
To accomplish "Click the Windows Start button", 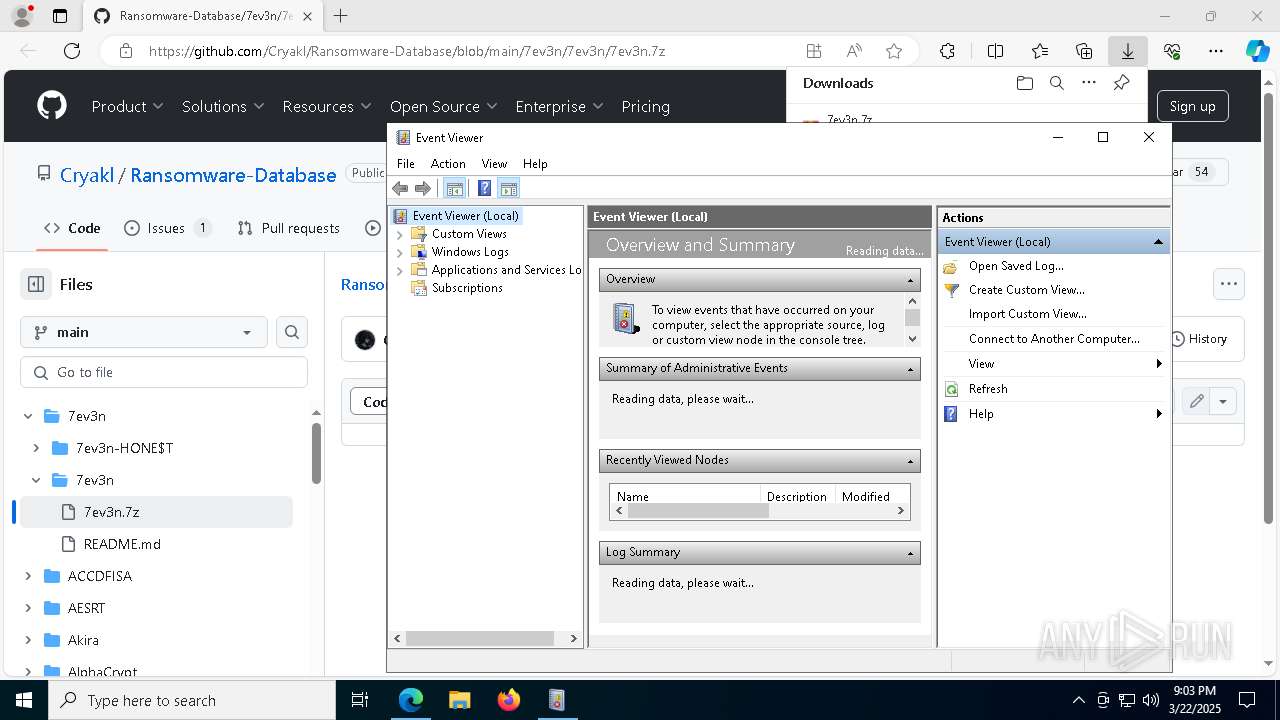I will tap(24, 700).
